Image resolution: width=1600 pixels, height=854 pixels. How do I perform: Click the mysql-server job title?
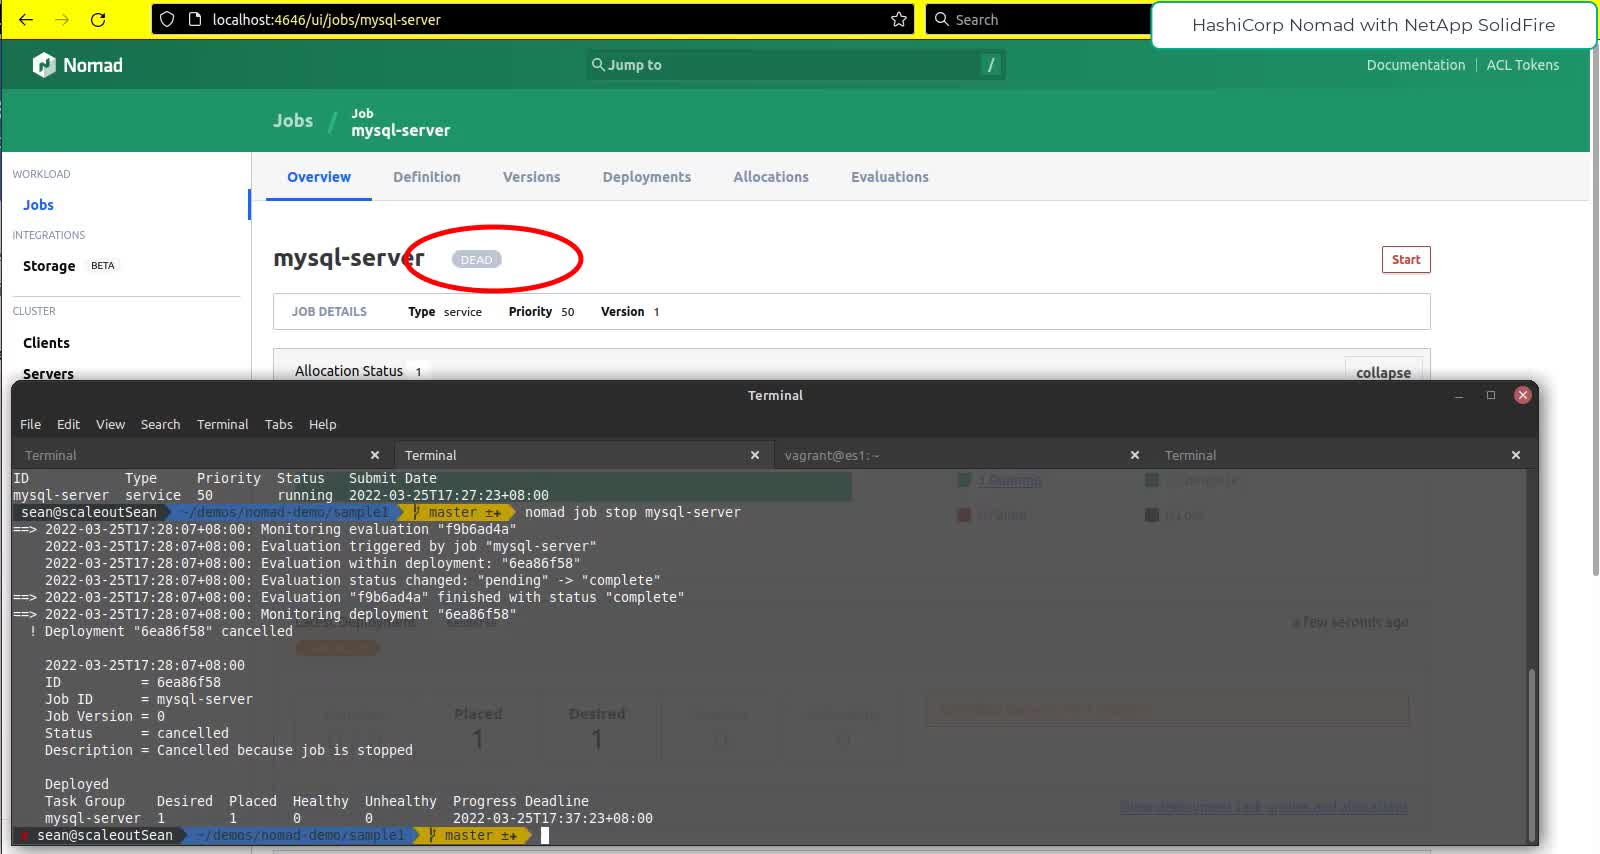click(349, 258)
